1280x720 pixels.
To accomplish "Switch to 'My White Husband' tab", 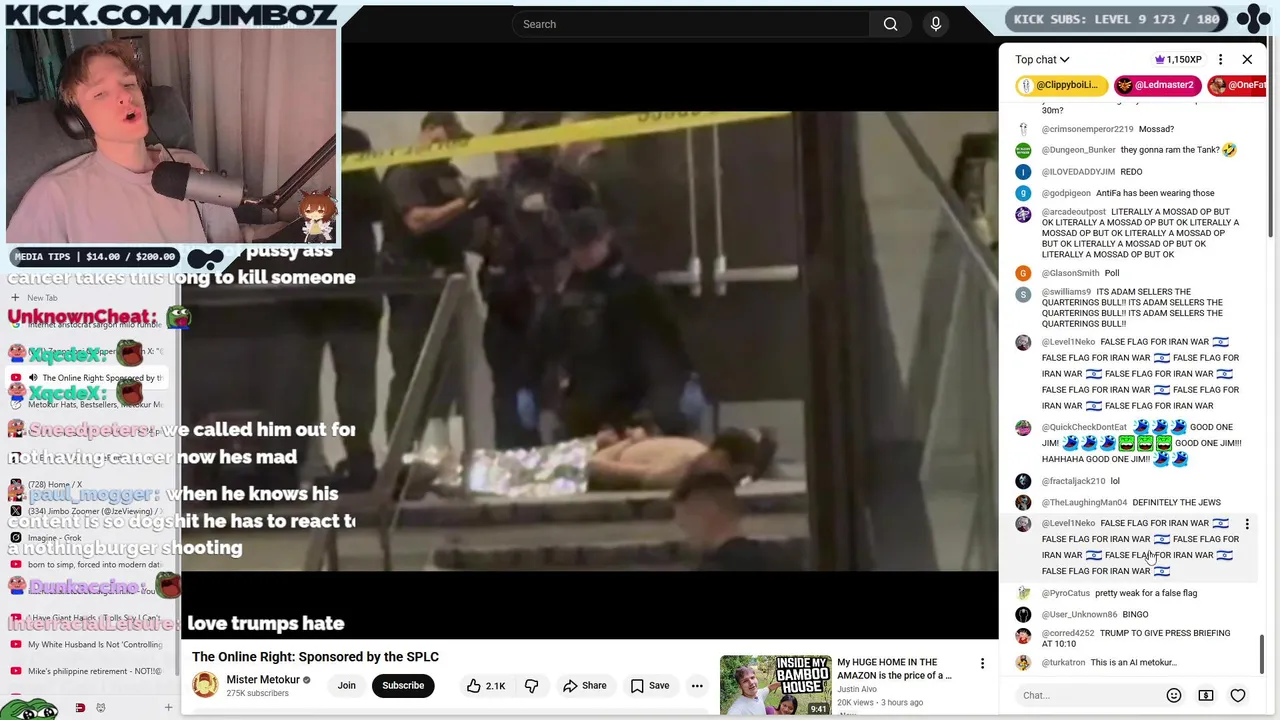I will [86, 645].
